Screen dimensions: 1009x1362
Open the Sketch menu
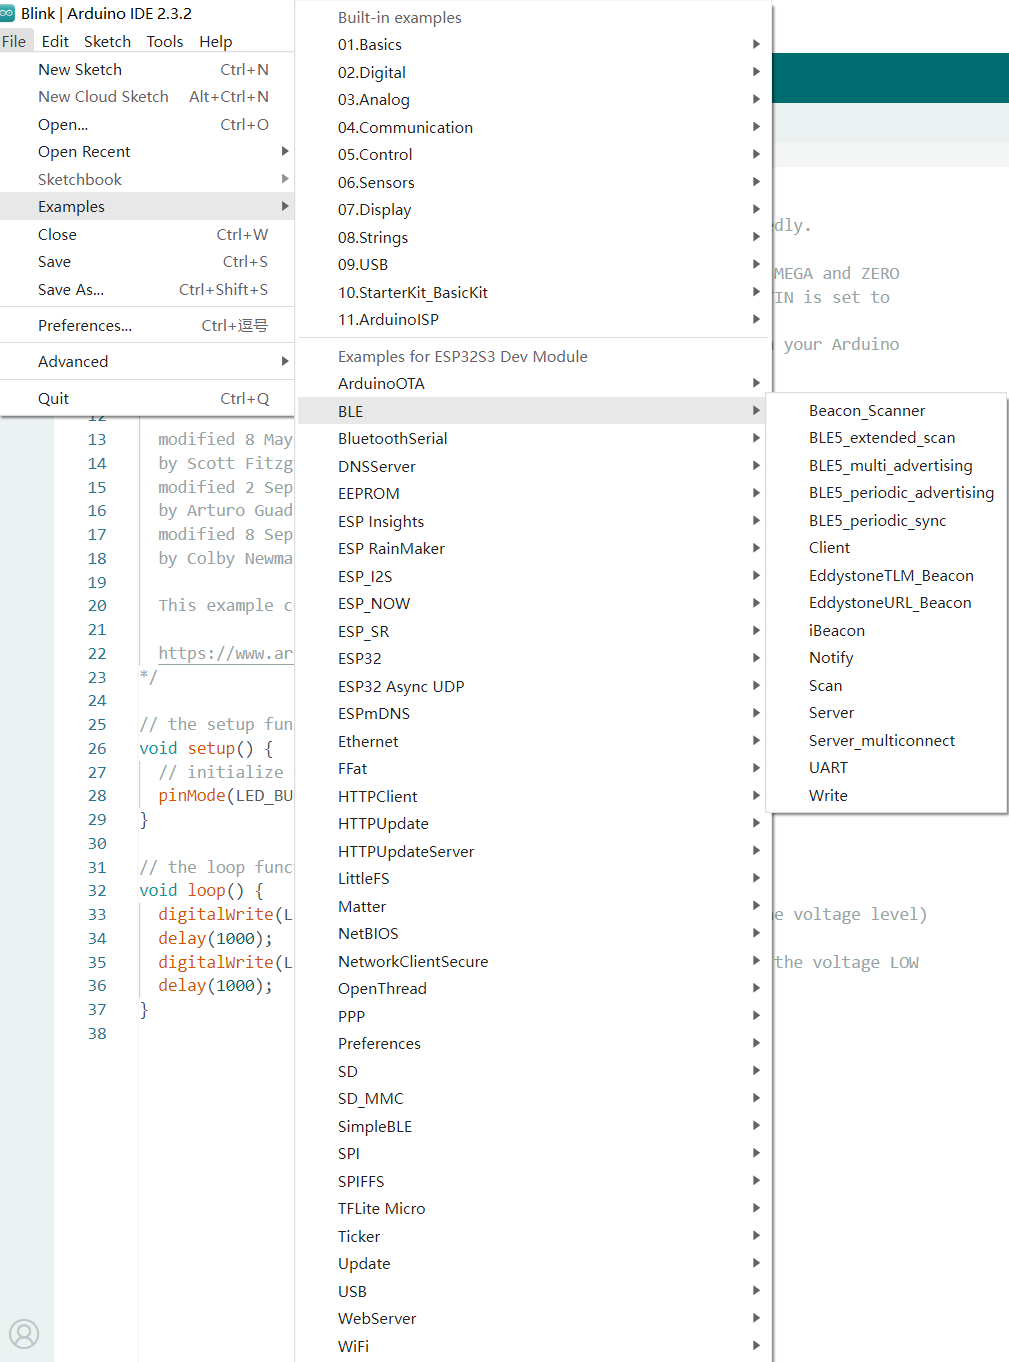tap(107, 42)
